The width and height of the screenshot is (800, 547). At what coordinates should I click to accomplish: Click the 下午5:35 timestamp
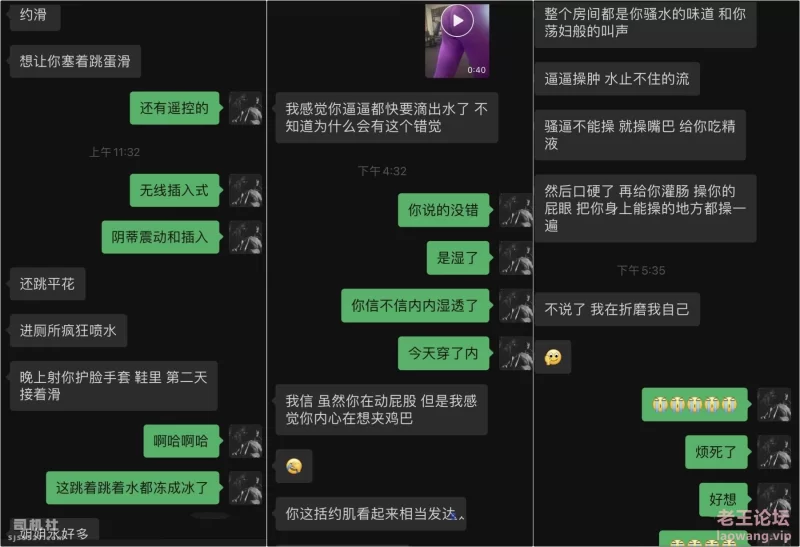[641, 270]
